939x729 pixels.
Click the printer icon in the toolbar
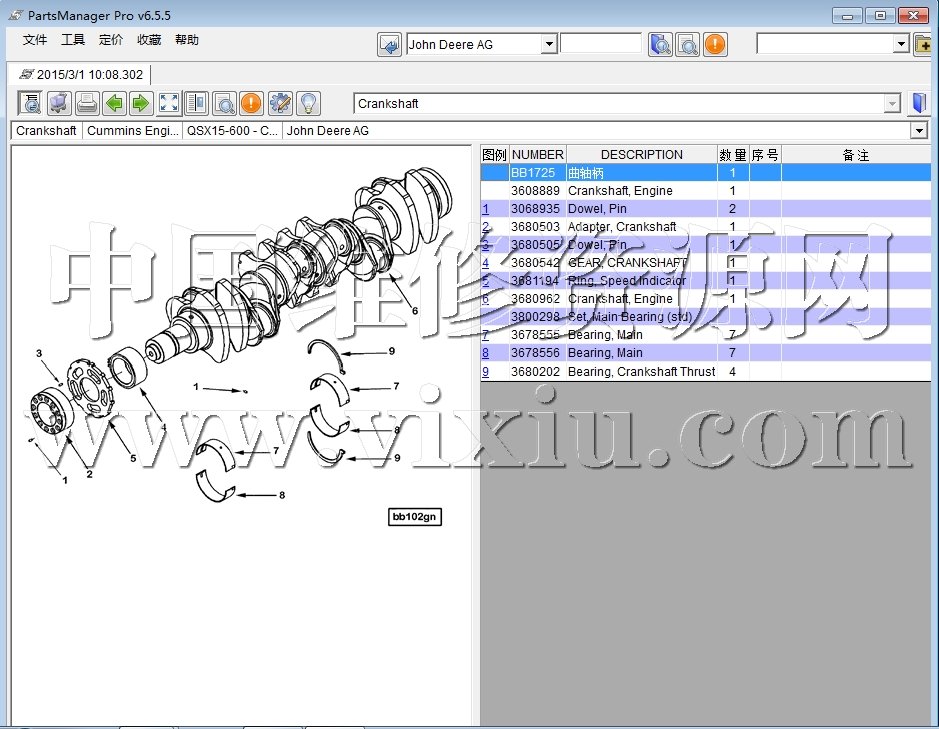coord(87,103)
